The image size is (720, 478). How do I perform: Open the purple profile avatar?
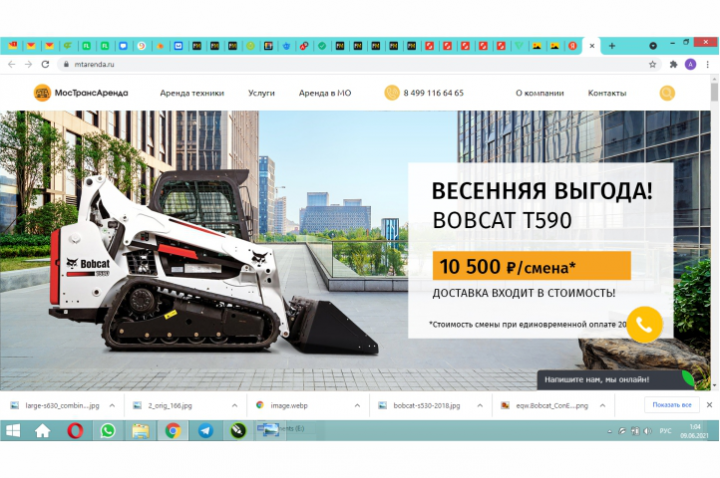690,64
